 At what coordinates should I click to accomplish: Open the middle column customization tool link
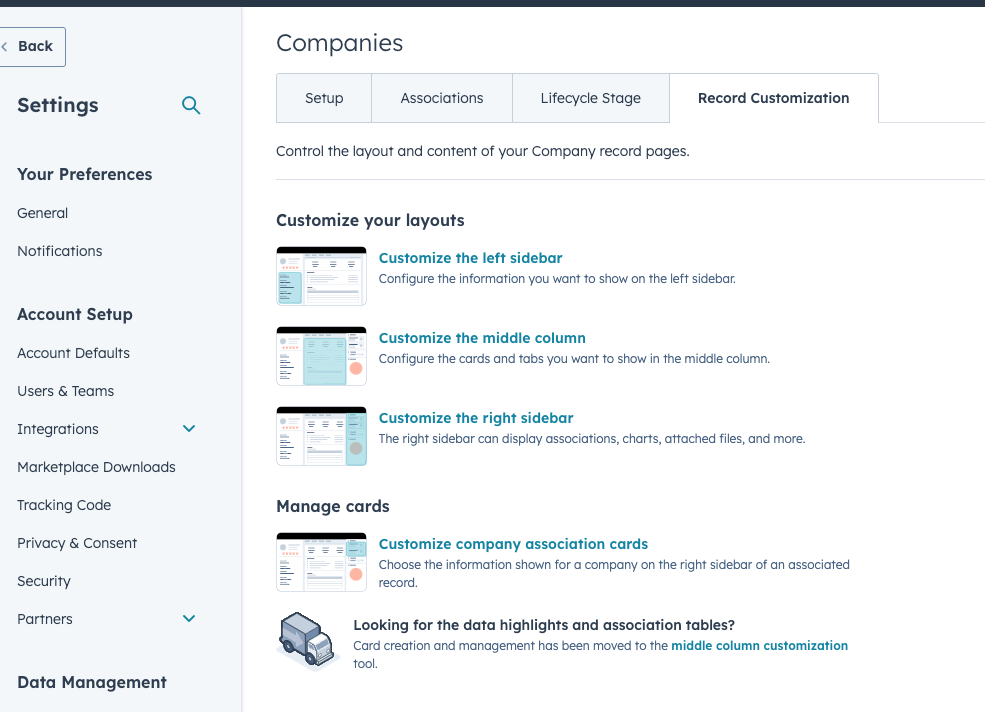759,645
